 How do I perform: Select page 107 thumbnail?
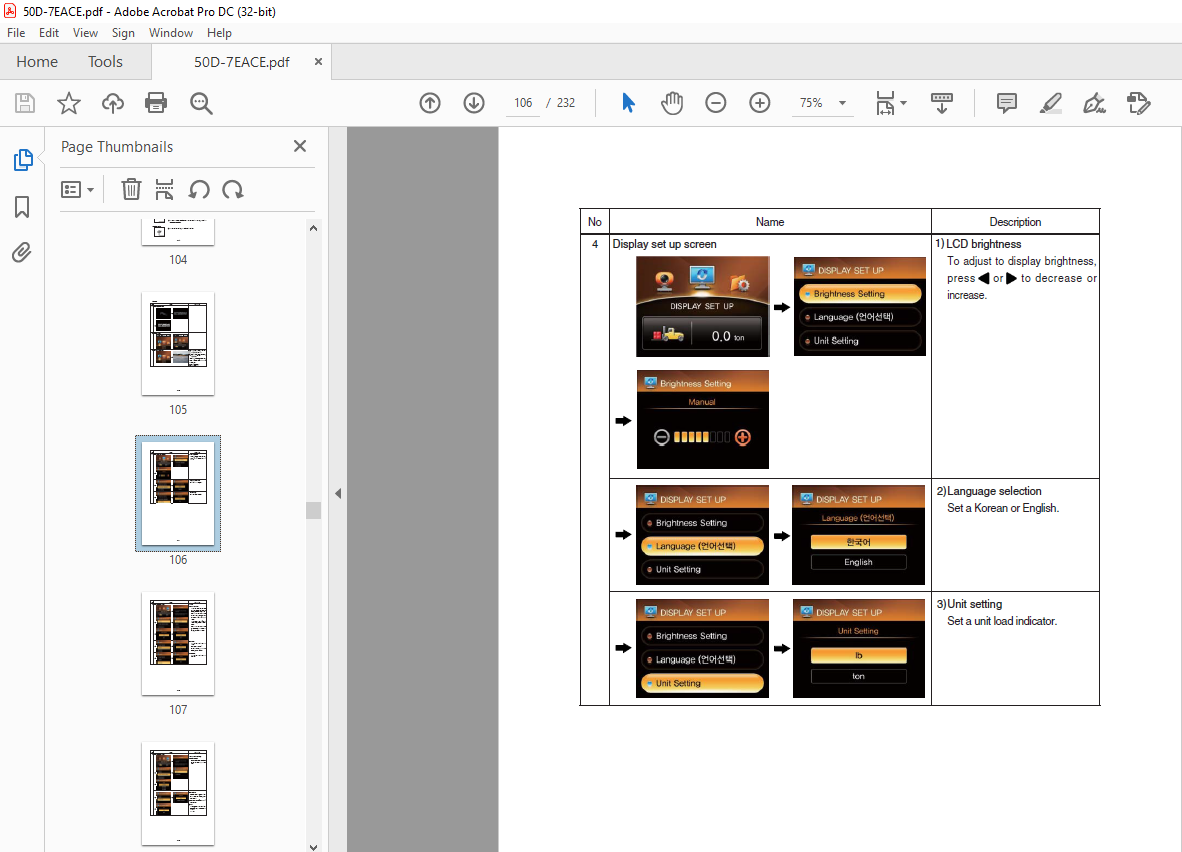(x=178, y=643)
